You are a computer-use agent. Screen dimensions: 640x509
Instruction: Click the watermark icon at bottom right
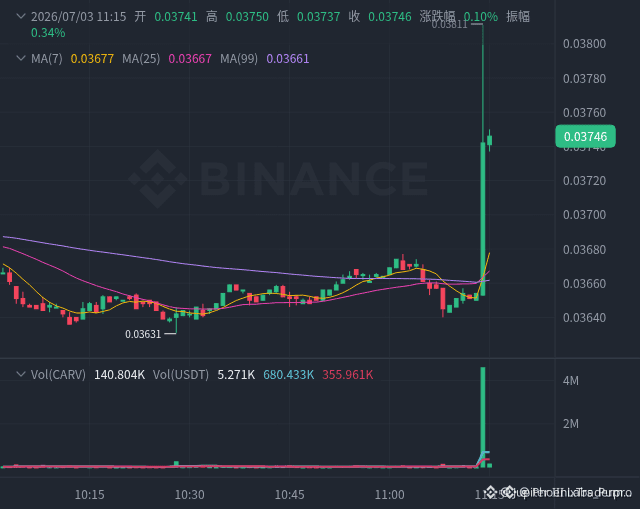pyautogui.click(x=491, y=492)
